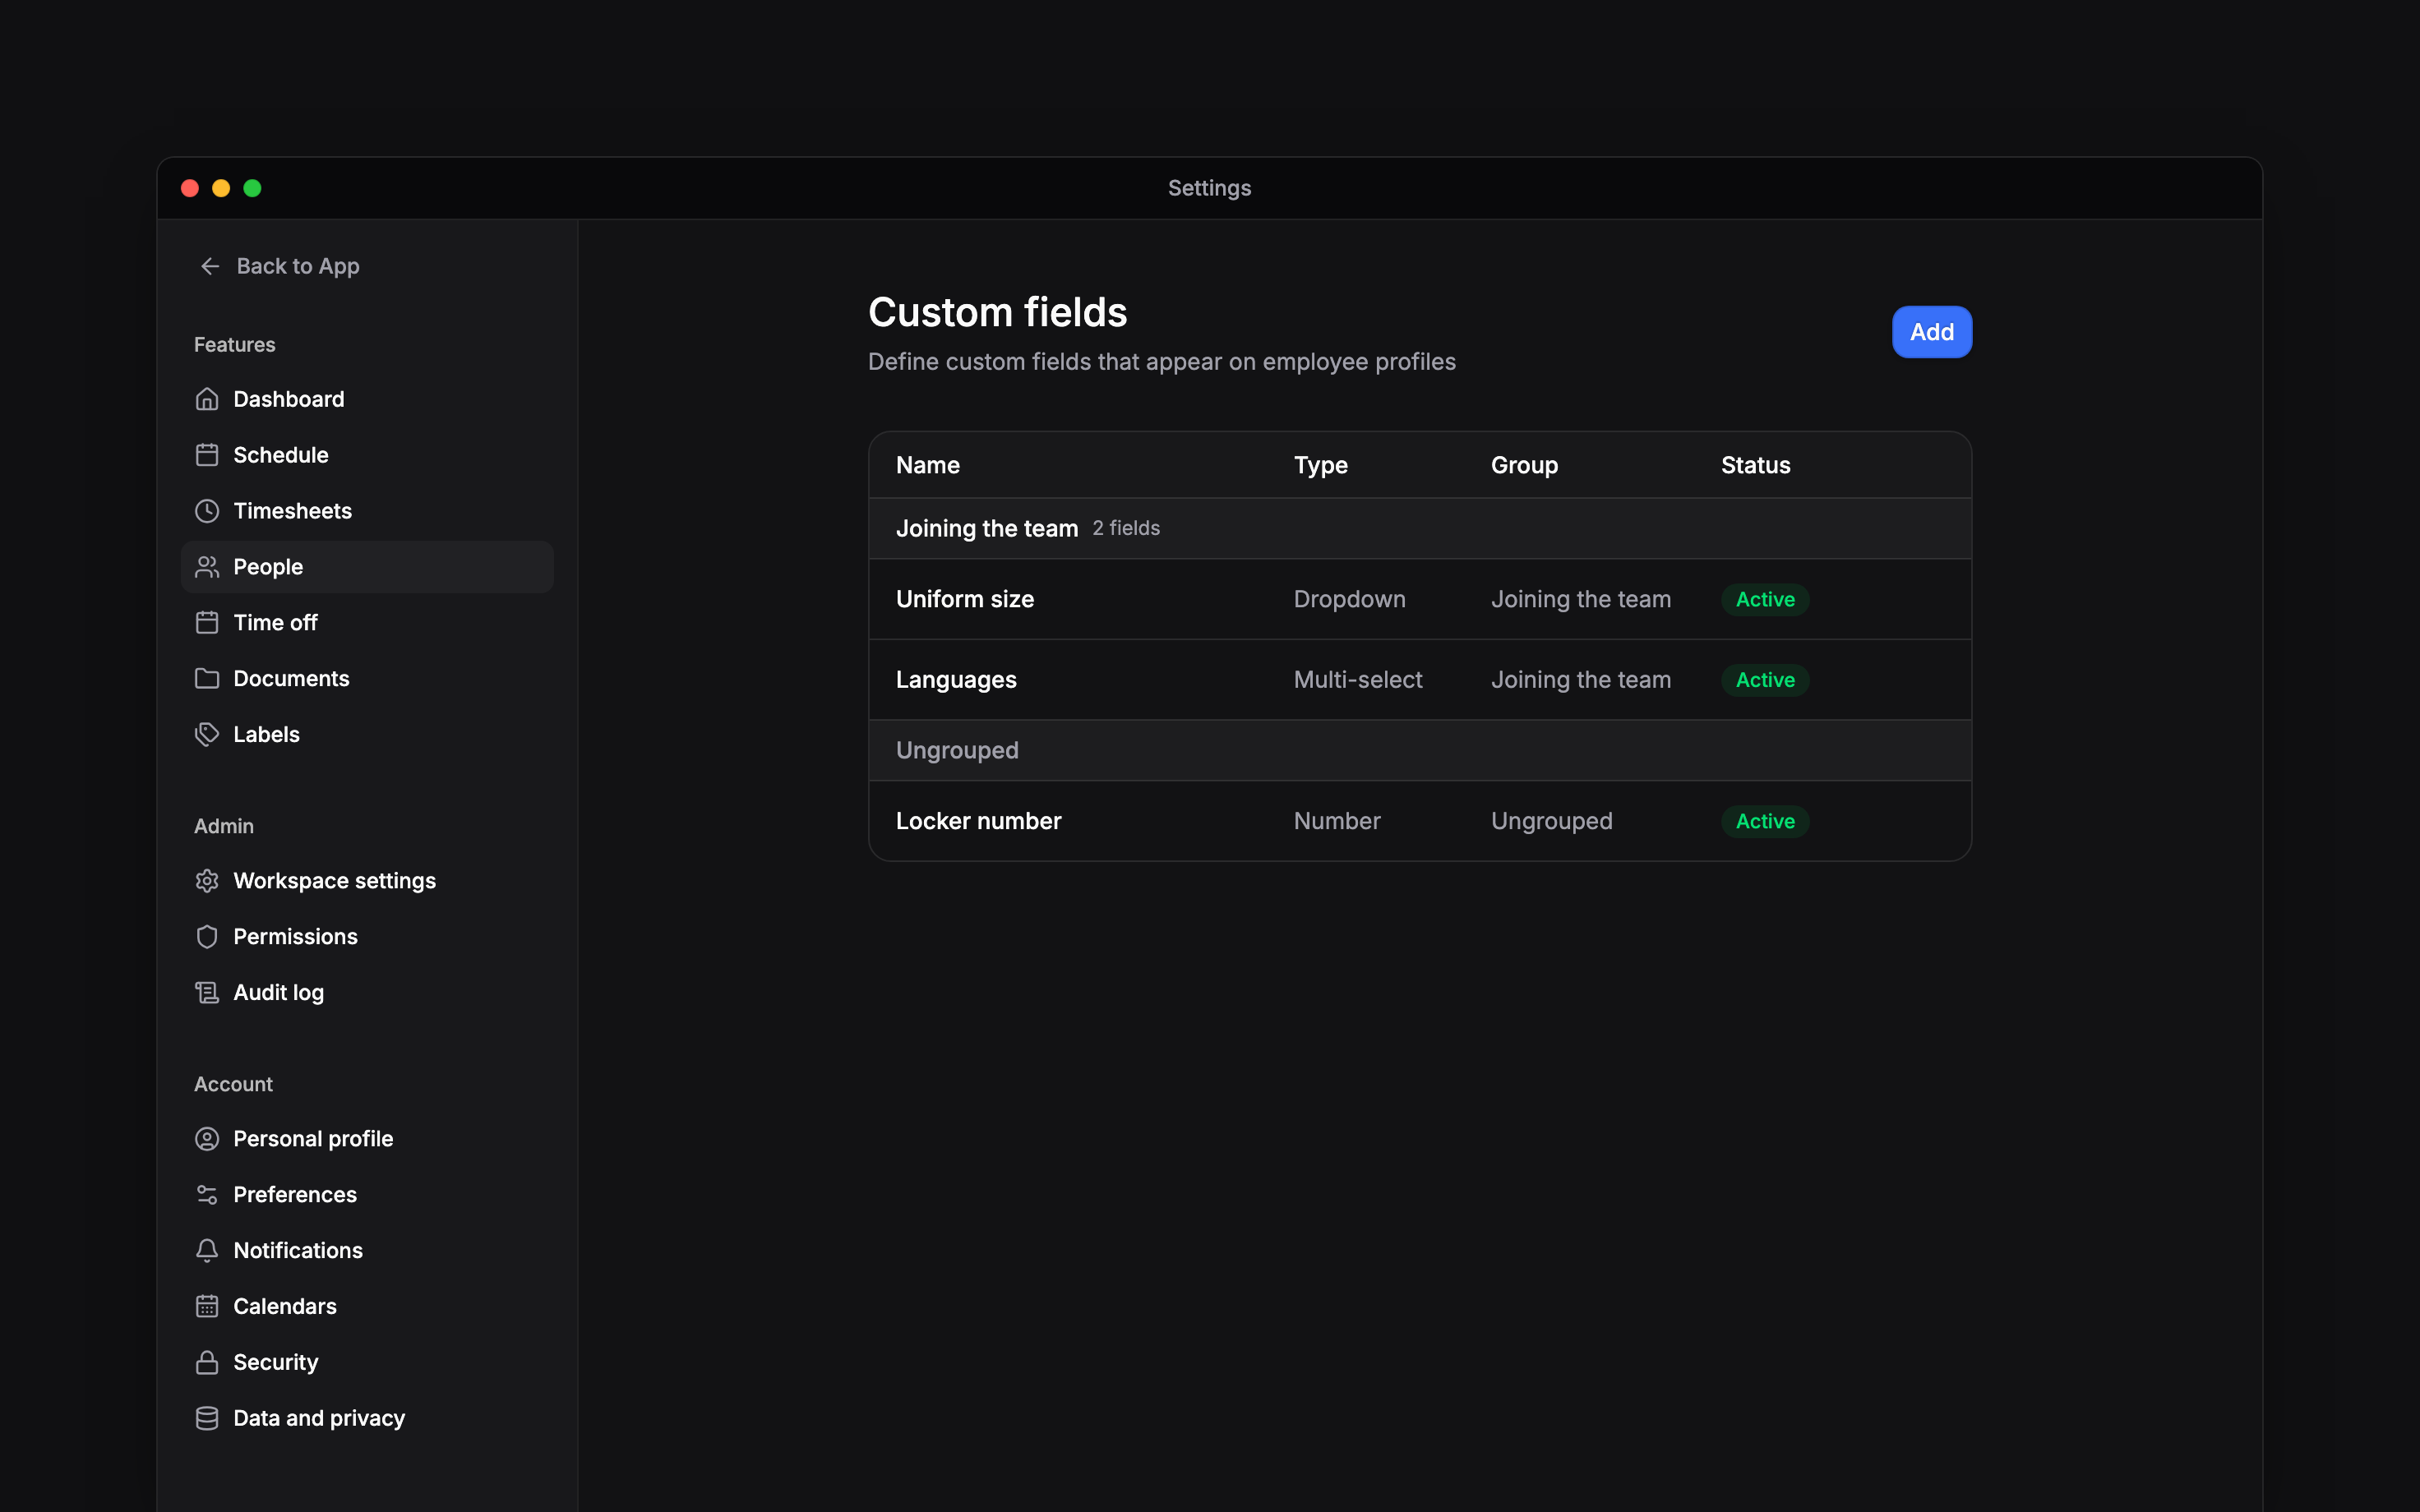
Task: Click the Active badge for Uniform size
Action: coord(1765,599)
